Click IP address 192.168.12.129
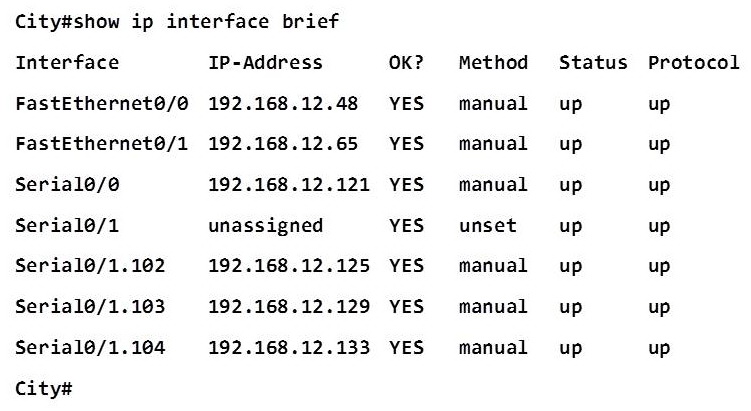Screen dimensions: 751x411 289,306
